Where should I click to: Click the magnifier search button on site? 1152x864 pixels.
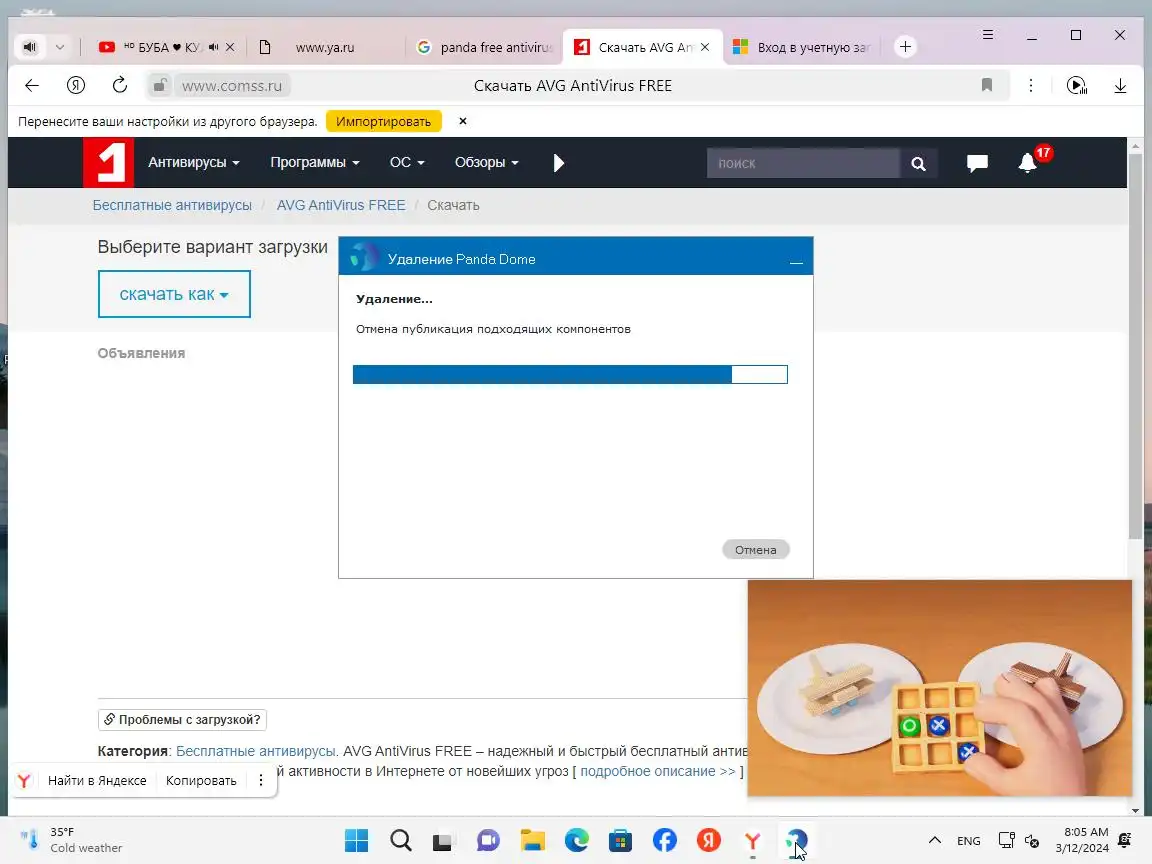click(x=918, y=163)
